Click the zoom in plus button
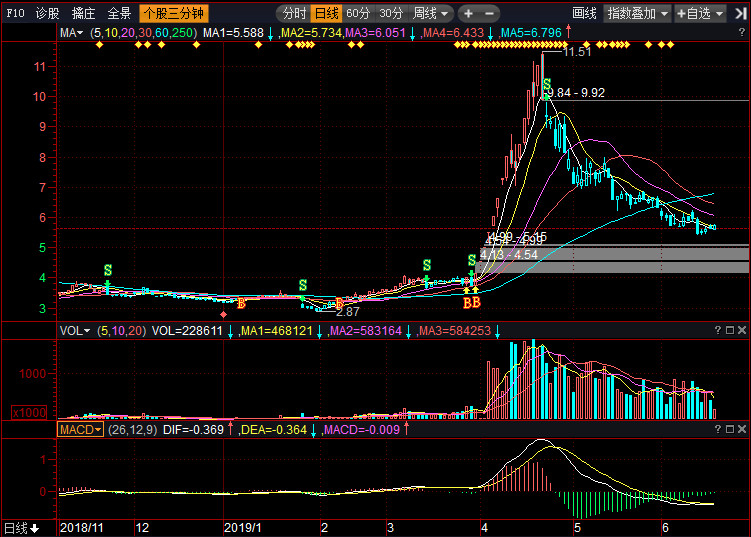 click(468, 14)
